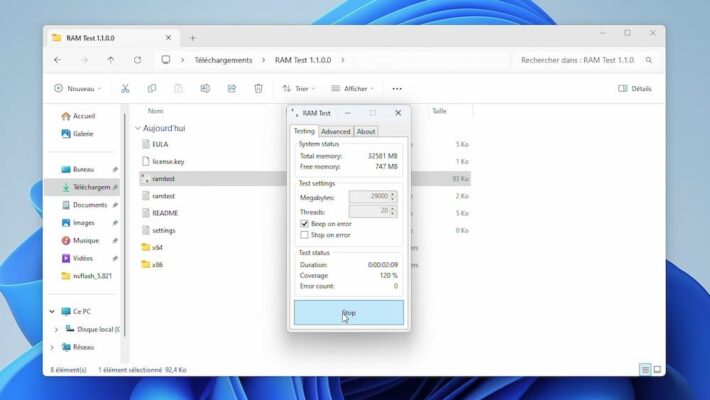Refresh the folder view

(x=137, y=60)
